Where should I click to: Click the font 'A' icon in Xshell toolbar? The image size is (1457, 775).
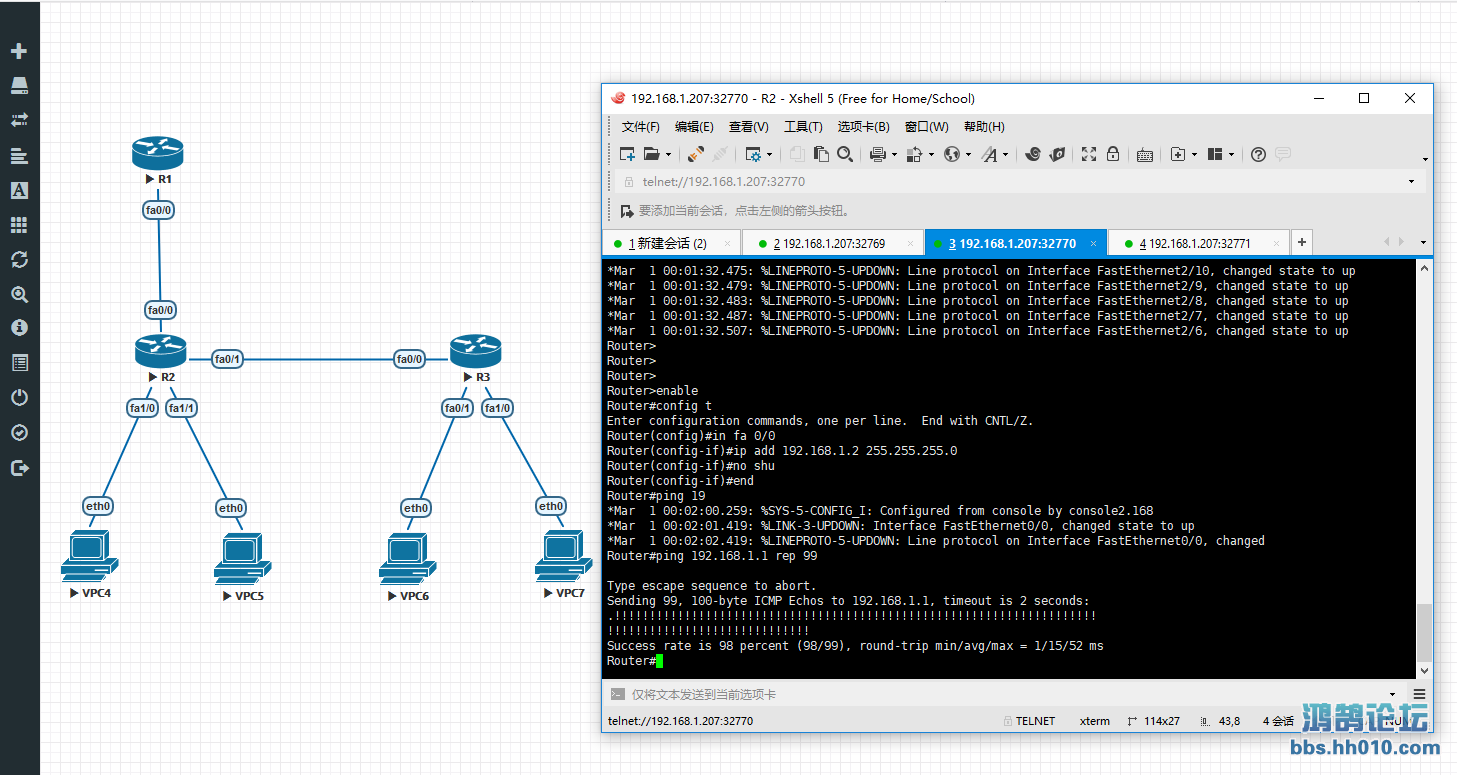point(989,154)
